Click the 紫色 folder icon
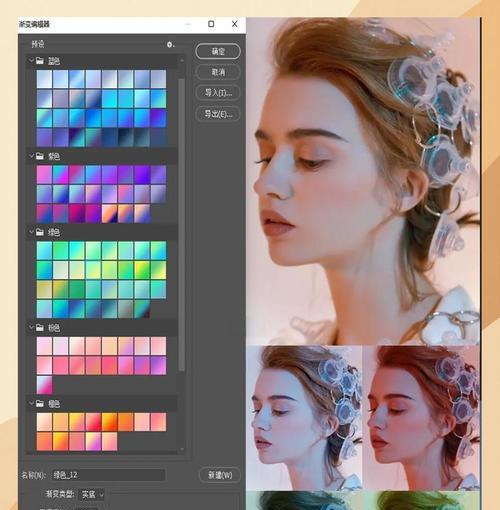 coord(40,156)
